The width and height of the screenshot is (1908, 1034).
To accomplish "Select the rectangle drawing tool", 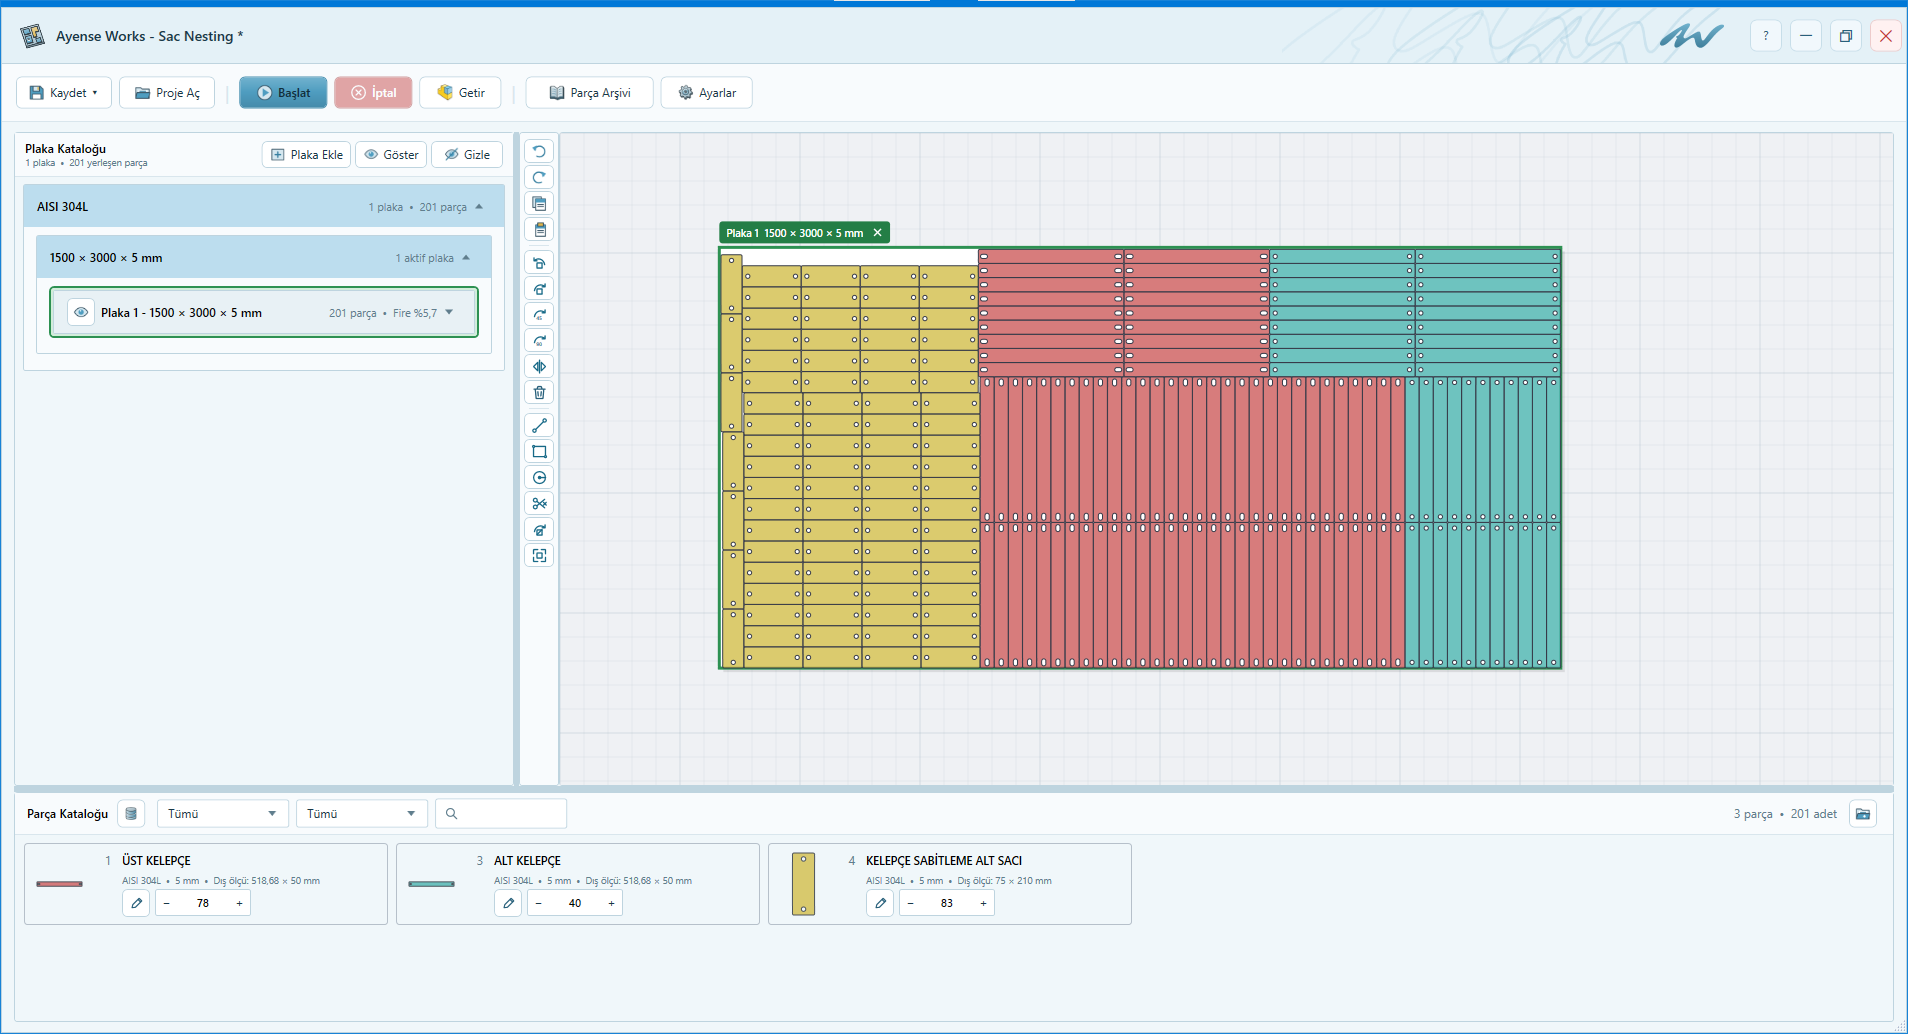I will pos(539,452).
